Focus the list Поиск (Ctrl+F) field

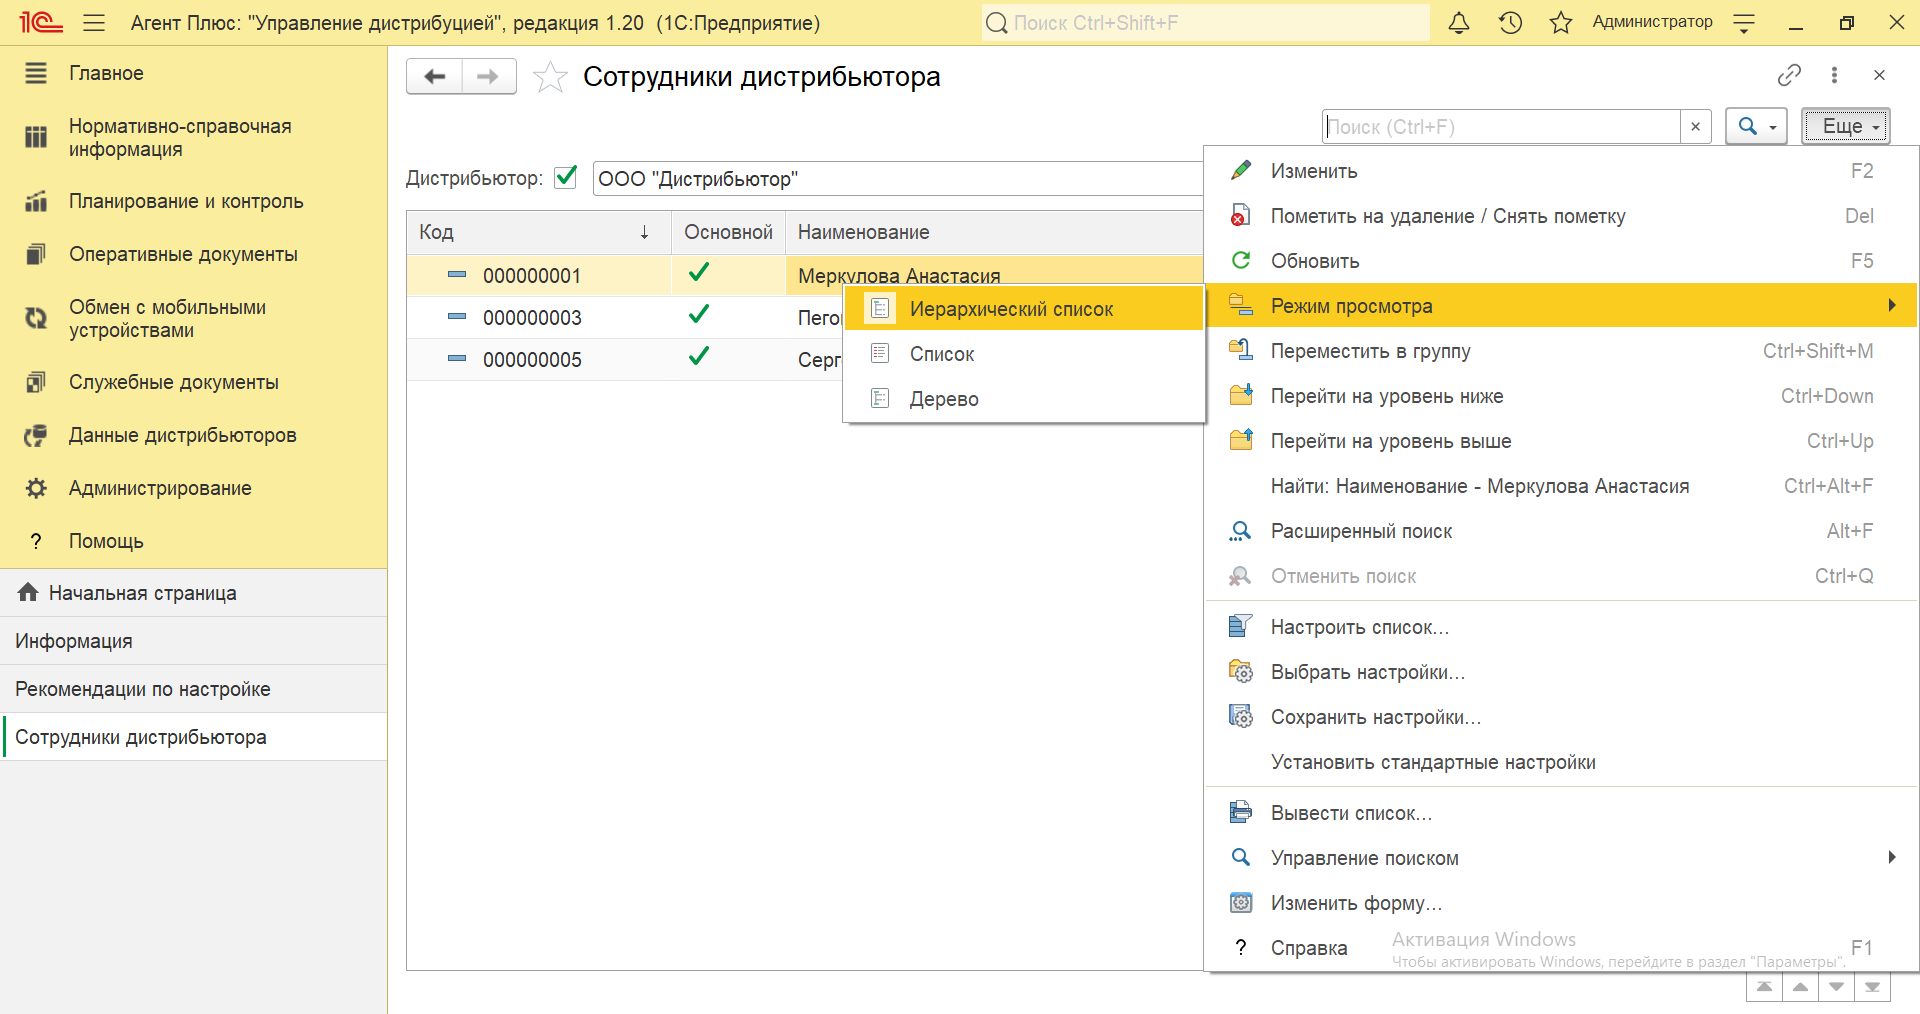pos(1501,127)
